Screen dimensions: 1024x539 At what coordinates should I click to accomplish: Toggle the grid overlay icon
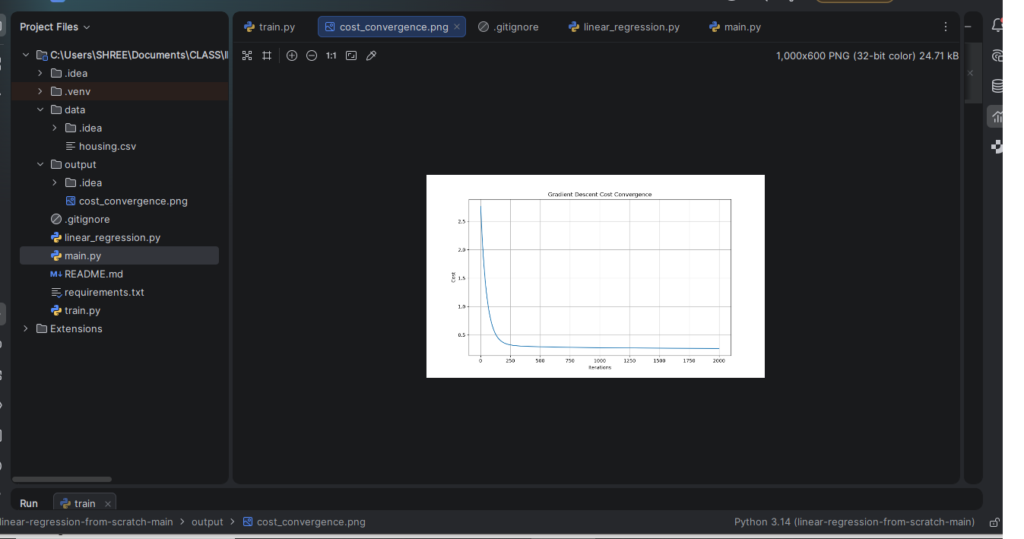tap(266, 56)
